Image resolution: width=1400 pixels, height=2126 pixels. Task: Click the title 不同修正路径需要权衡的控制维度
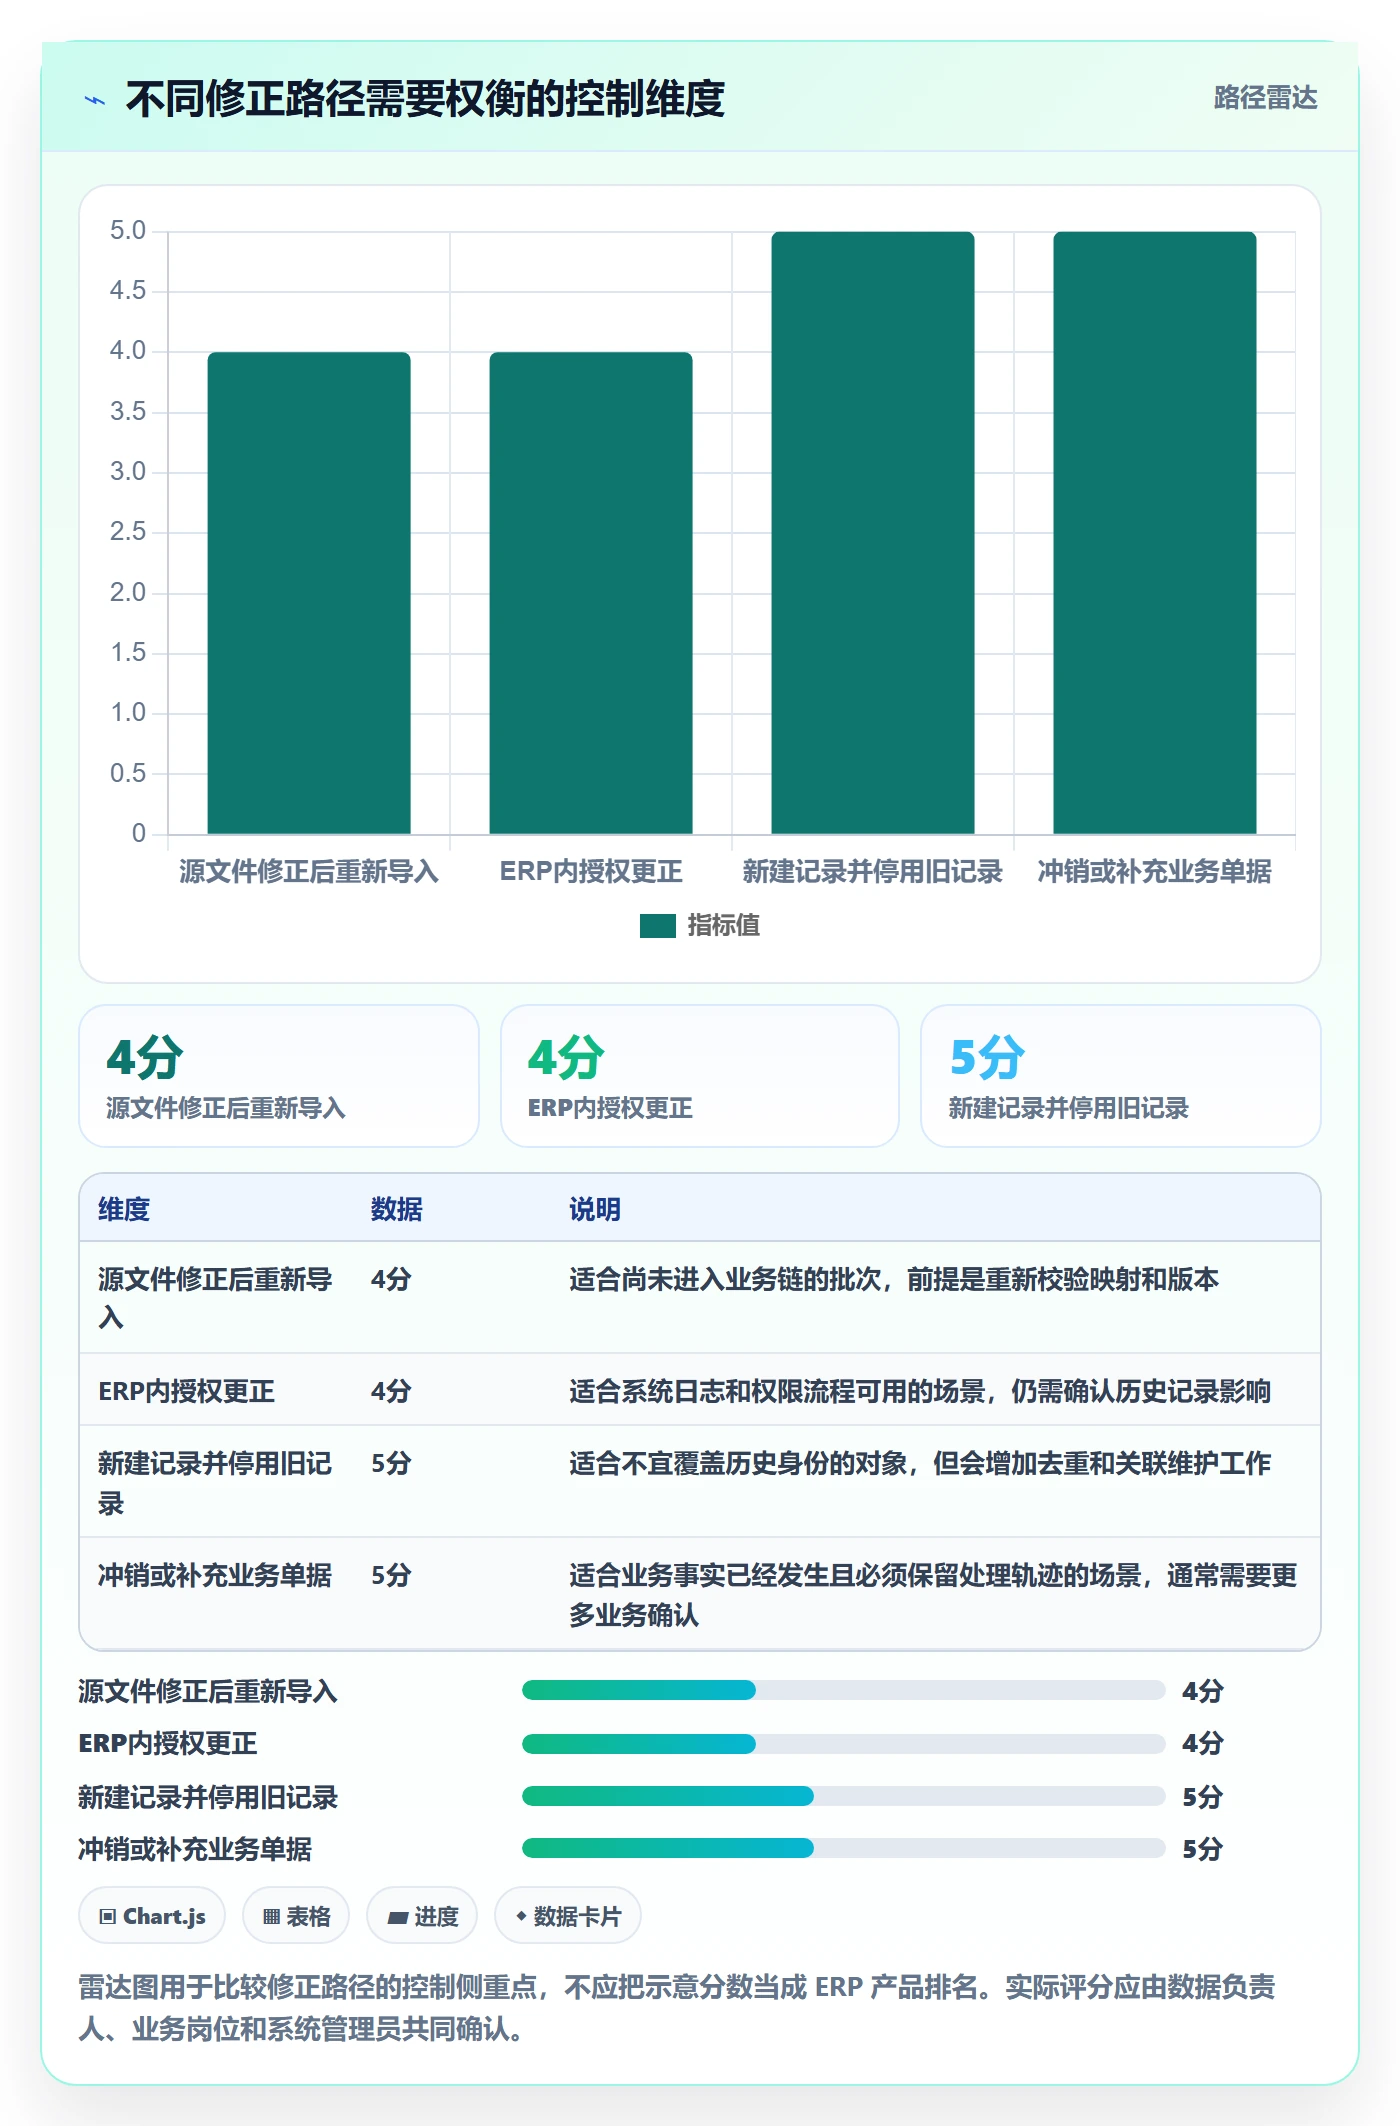click(425, 99)
